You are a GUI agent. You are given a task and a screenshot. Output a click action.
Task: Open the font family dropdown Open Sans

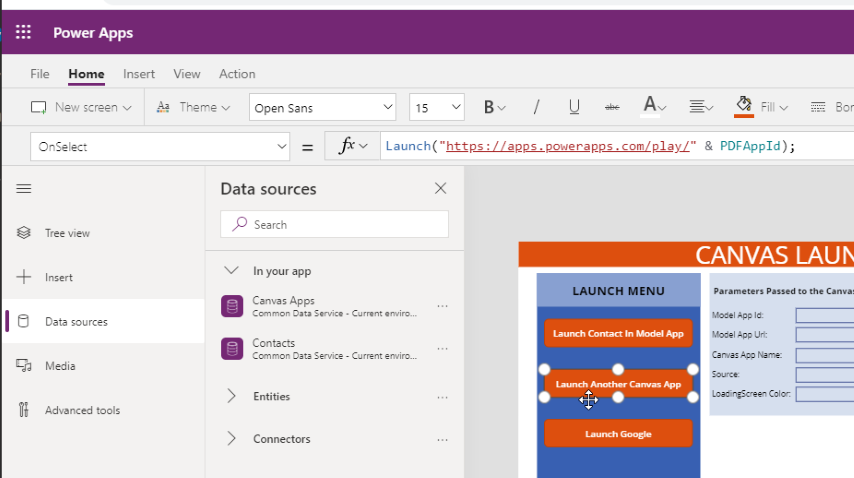322,107
